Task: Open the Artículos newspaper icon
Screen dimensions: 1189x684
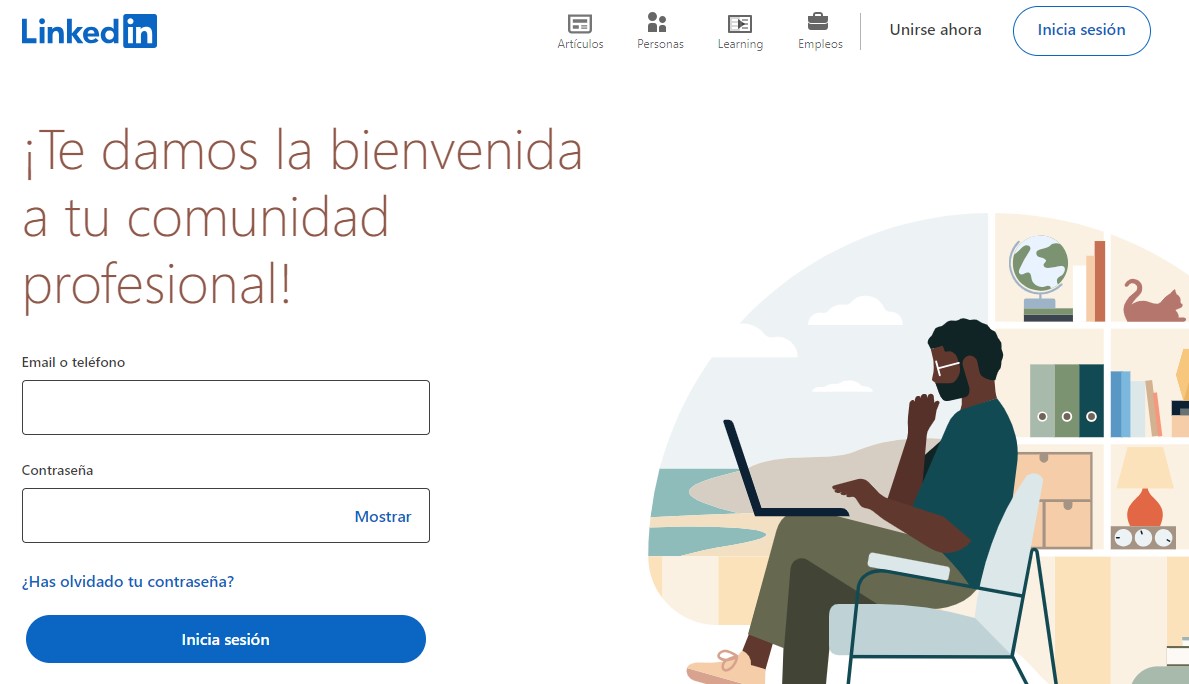Action: pyautogui.click(x=580, y=23)
